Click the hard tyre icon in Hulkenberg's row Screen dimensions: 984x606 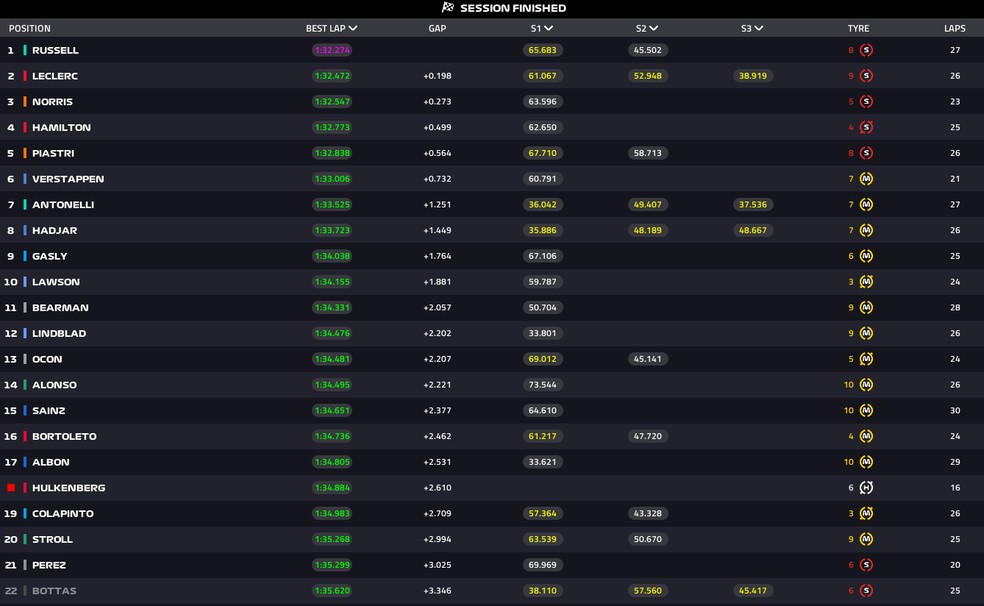pos(866,487)
